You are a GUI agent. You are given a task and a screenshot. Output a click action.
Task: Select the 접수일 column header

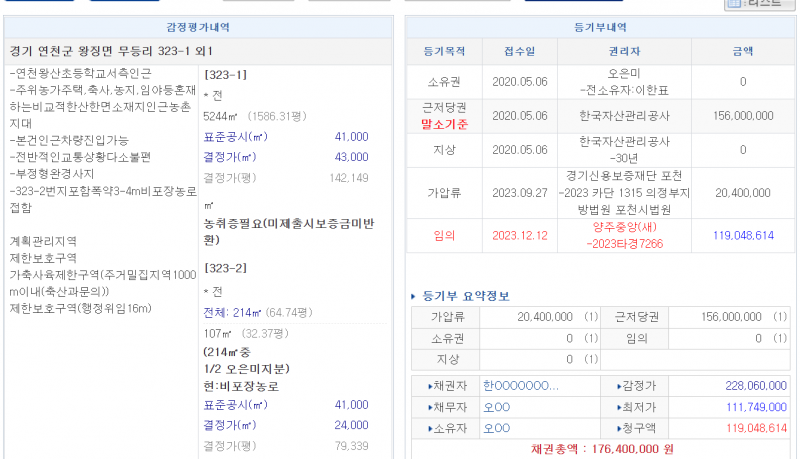point(519,51)
